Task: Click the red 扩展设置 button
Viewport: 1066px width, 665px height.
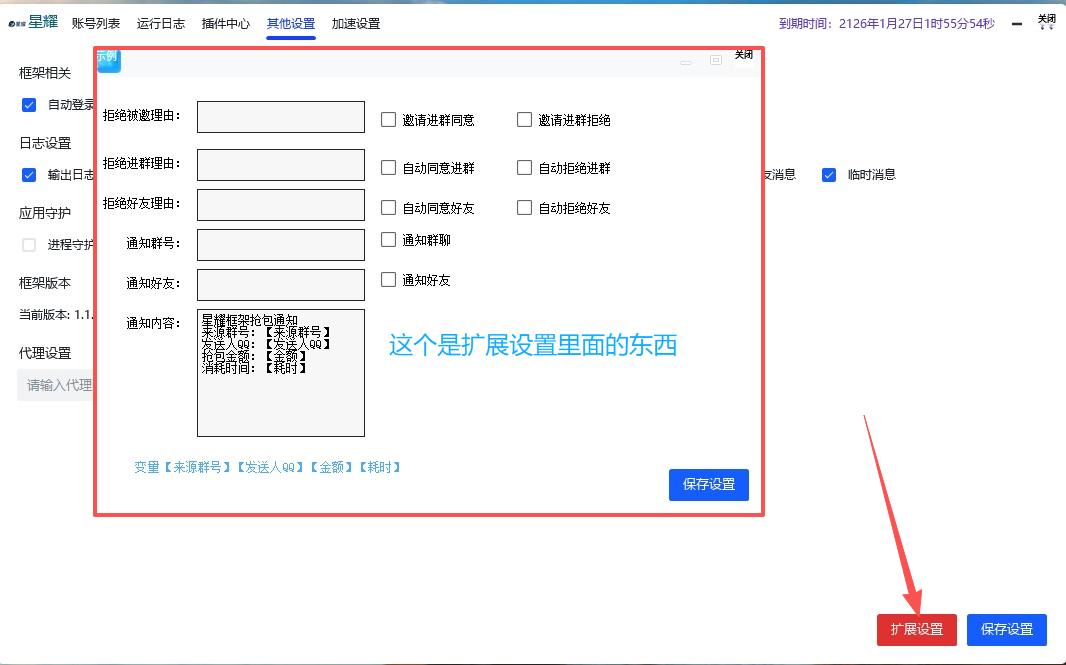Action: 916,630
